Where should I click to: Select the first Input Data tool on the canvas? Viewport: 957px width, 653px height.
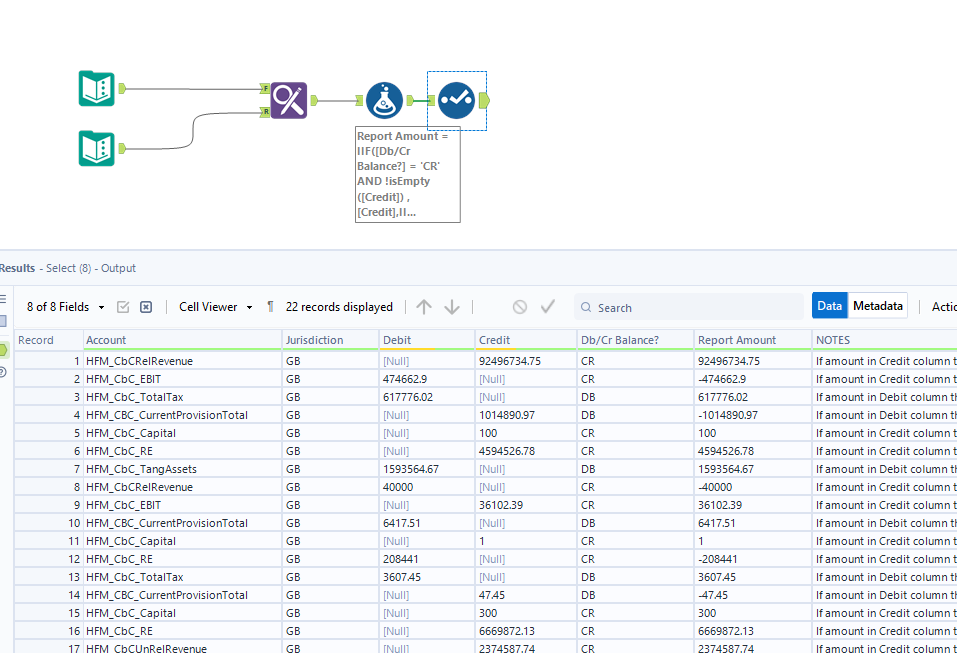96,88
